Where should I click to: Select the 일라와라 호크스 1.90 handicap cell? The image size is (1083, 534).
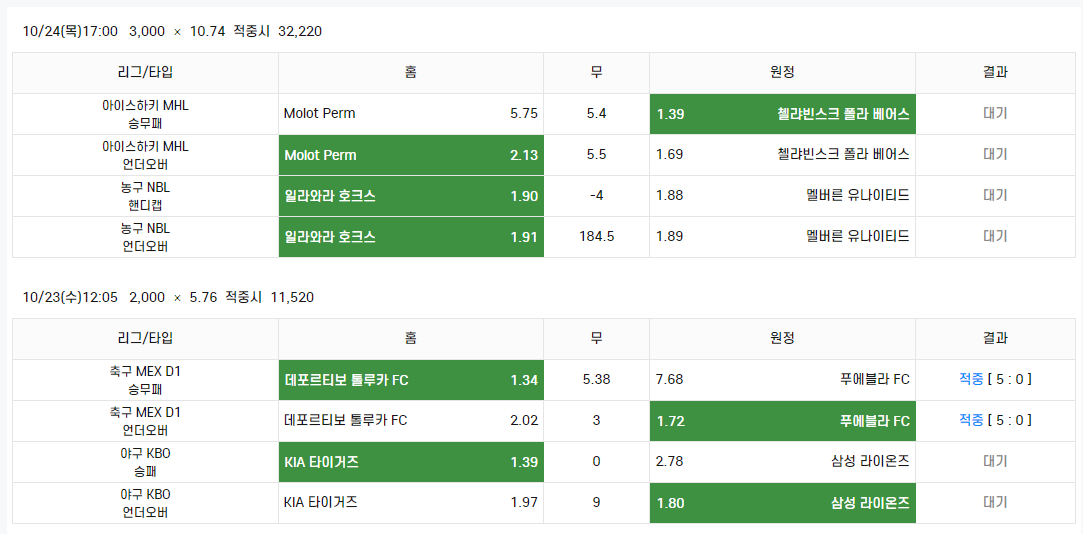tap(411, 196)
